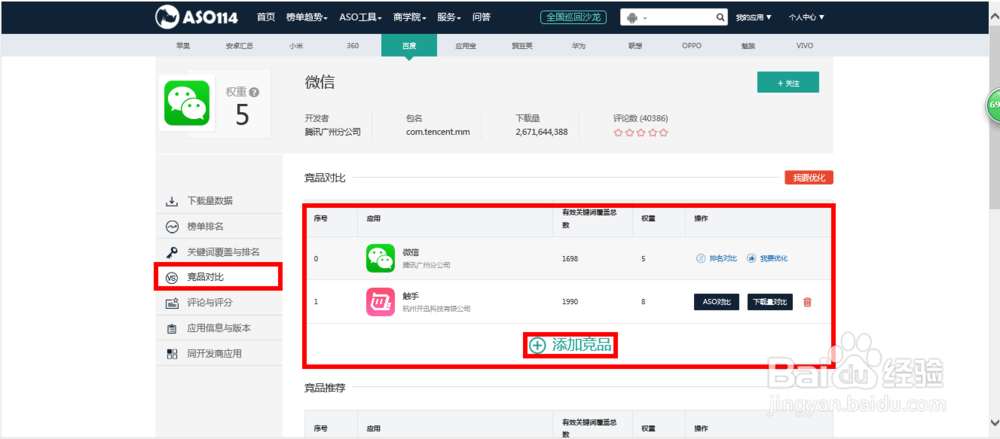Click the 评论与评分 sidebar icon
This screenshot has height=439, width=1000.
[x=172, y=303]
